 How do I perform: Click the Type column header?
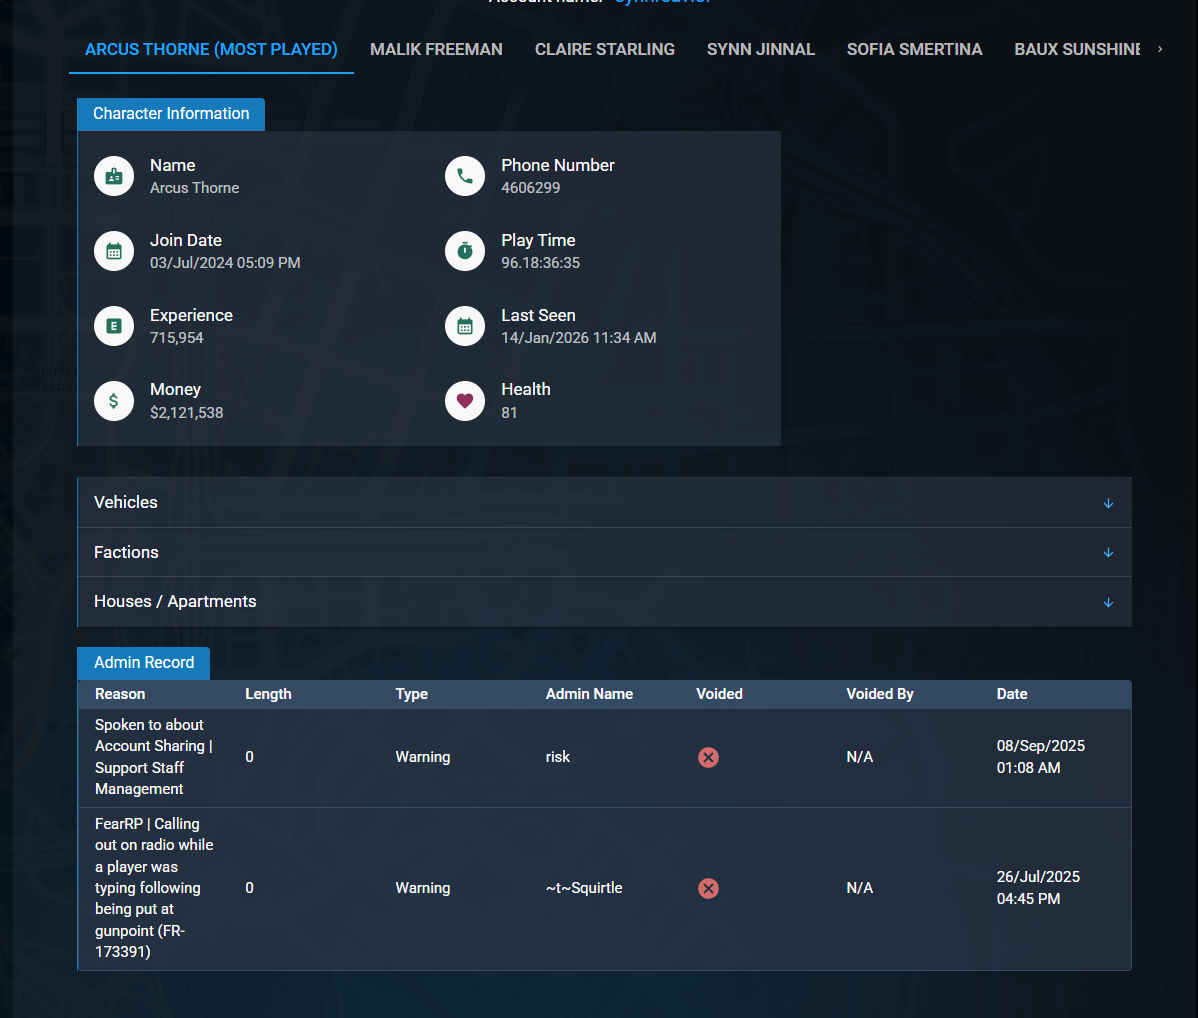411,694
